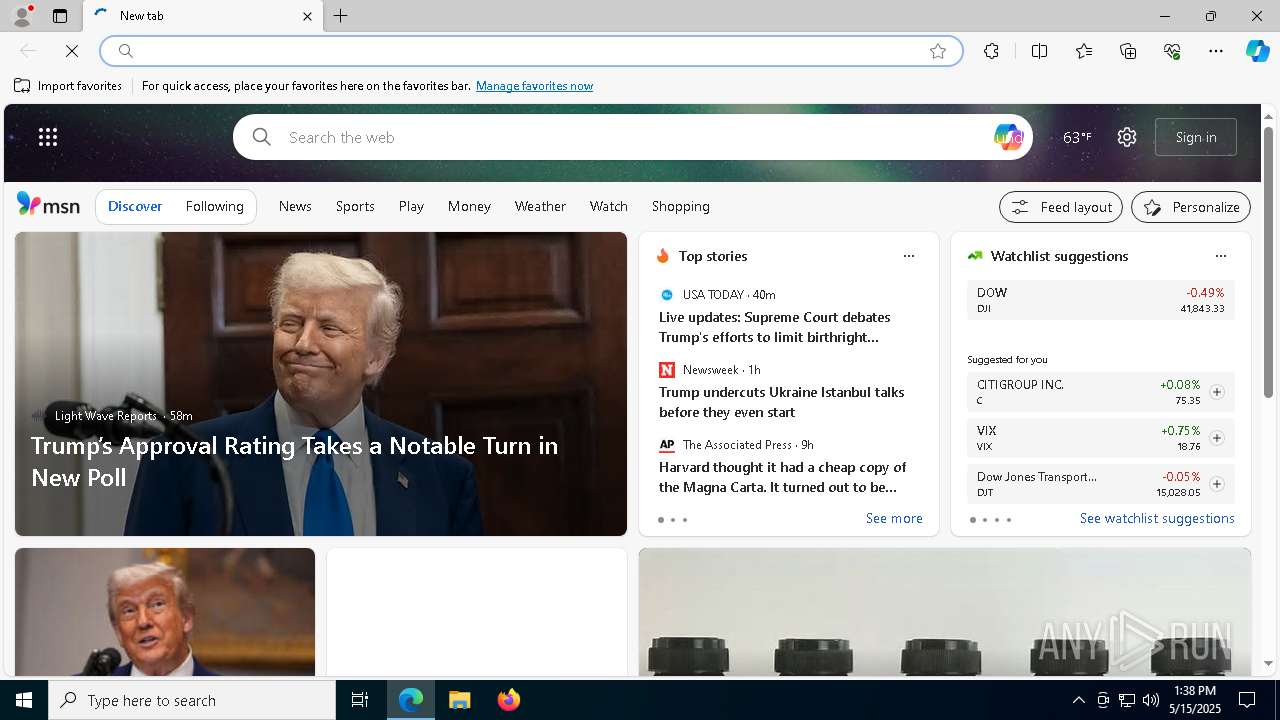Open the Weather section
Image resolution: width=1280 pixels, height=720 pixels.
click(x=540, y=206)
